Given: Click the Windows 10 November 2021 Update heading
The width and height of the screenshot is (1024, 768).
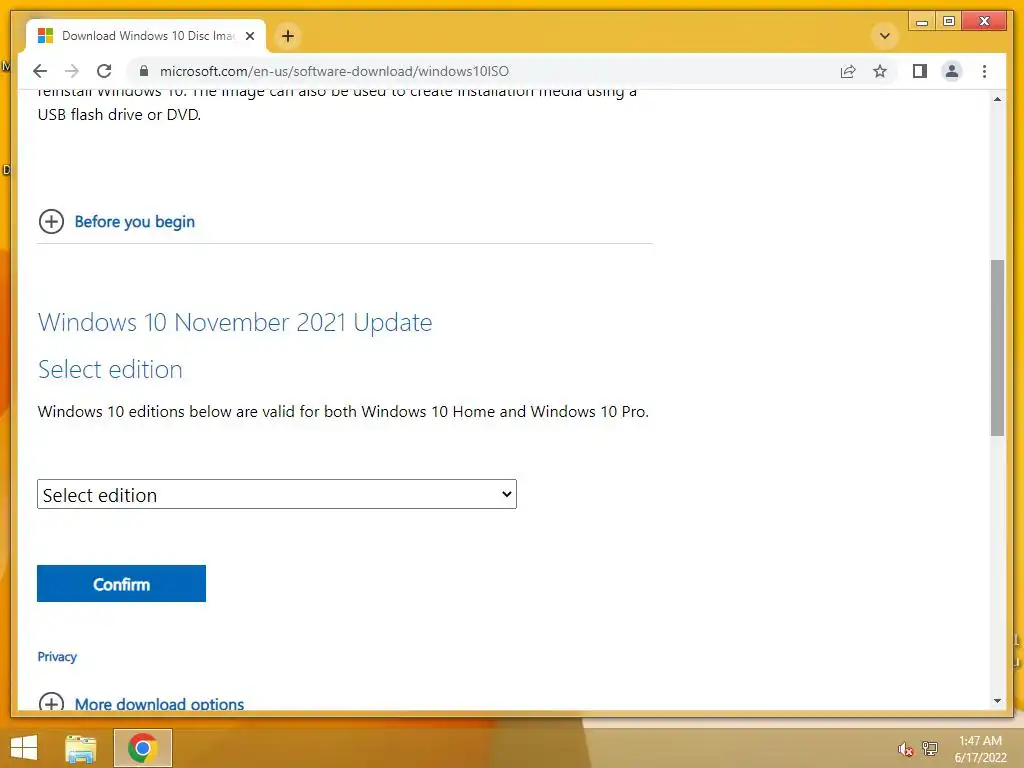Looking at the screenshot, I should (235, 323).
